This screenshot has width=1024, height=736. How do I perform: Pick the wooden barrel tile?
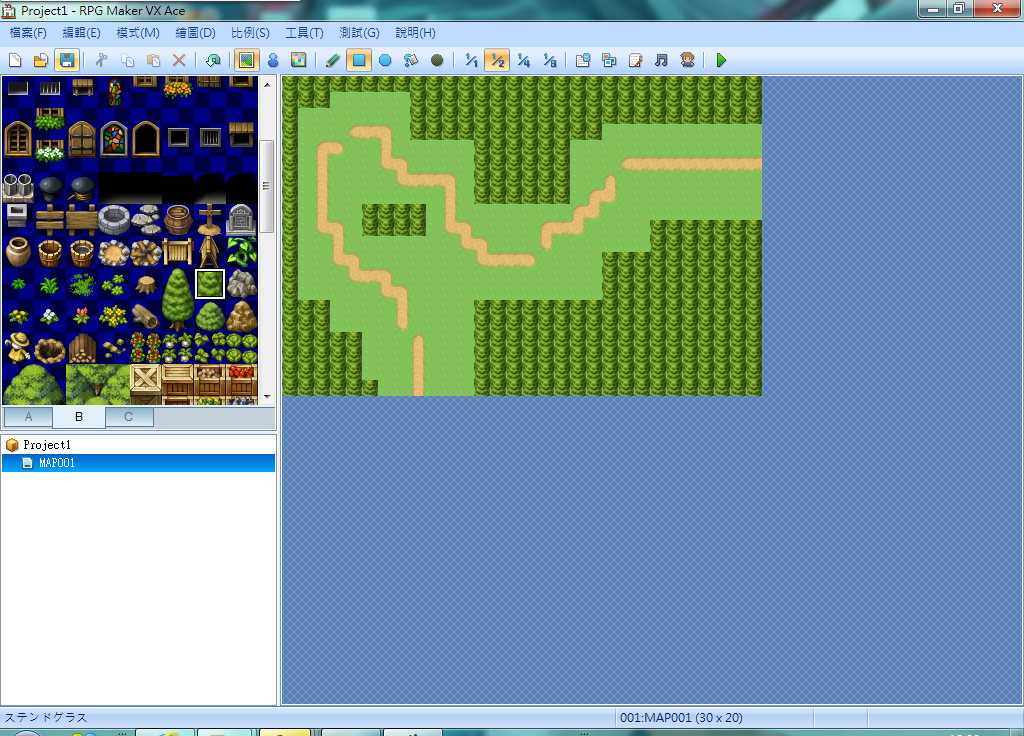(178, 219)
